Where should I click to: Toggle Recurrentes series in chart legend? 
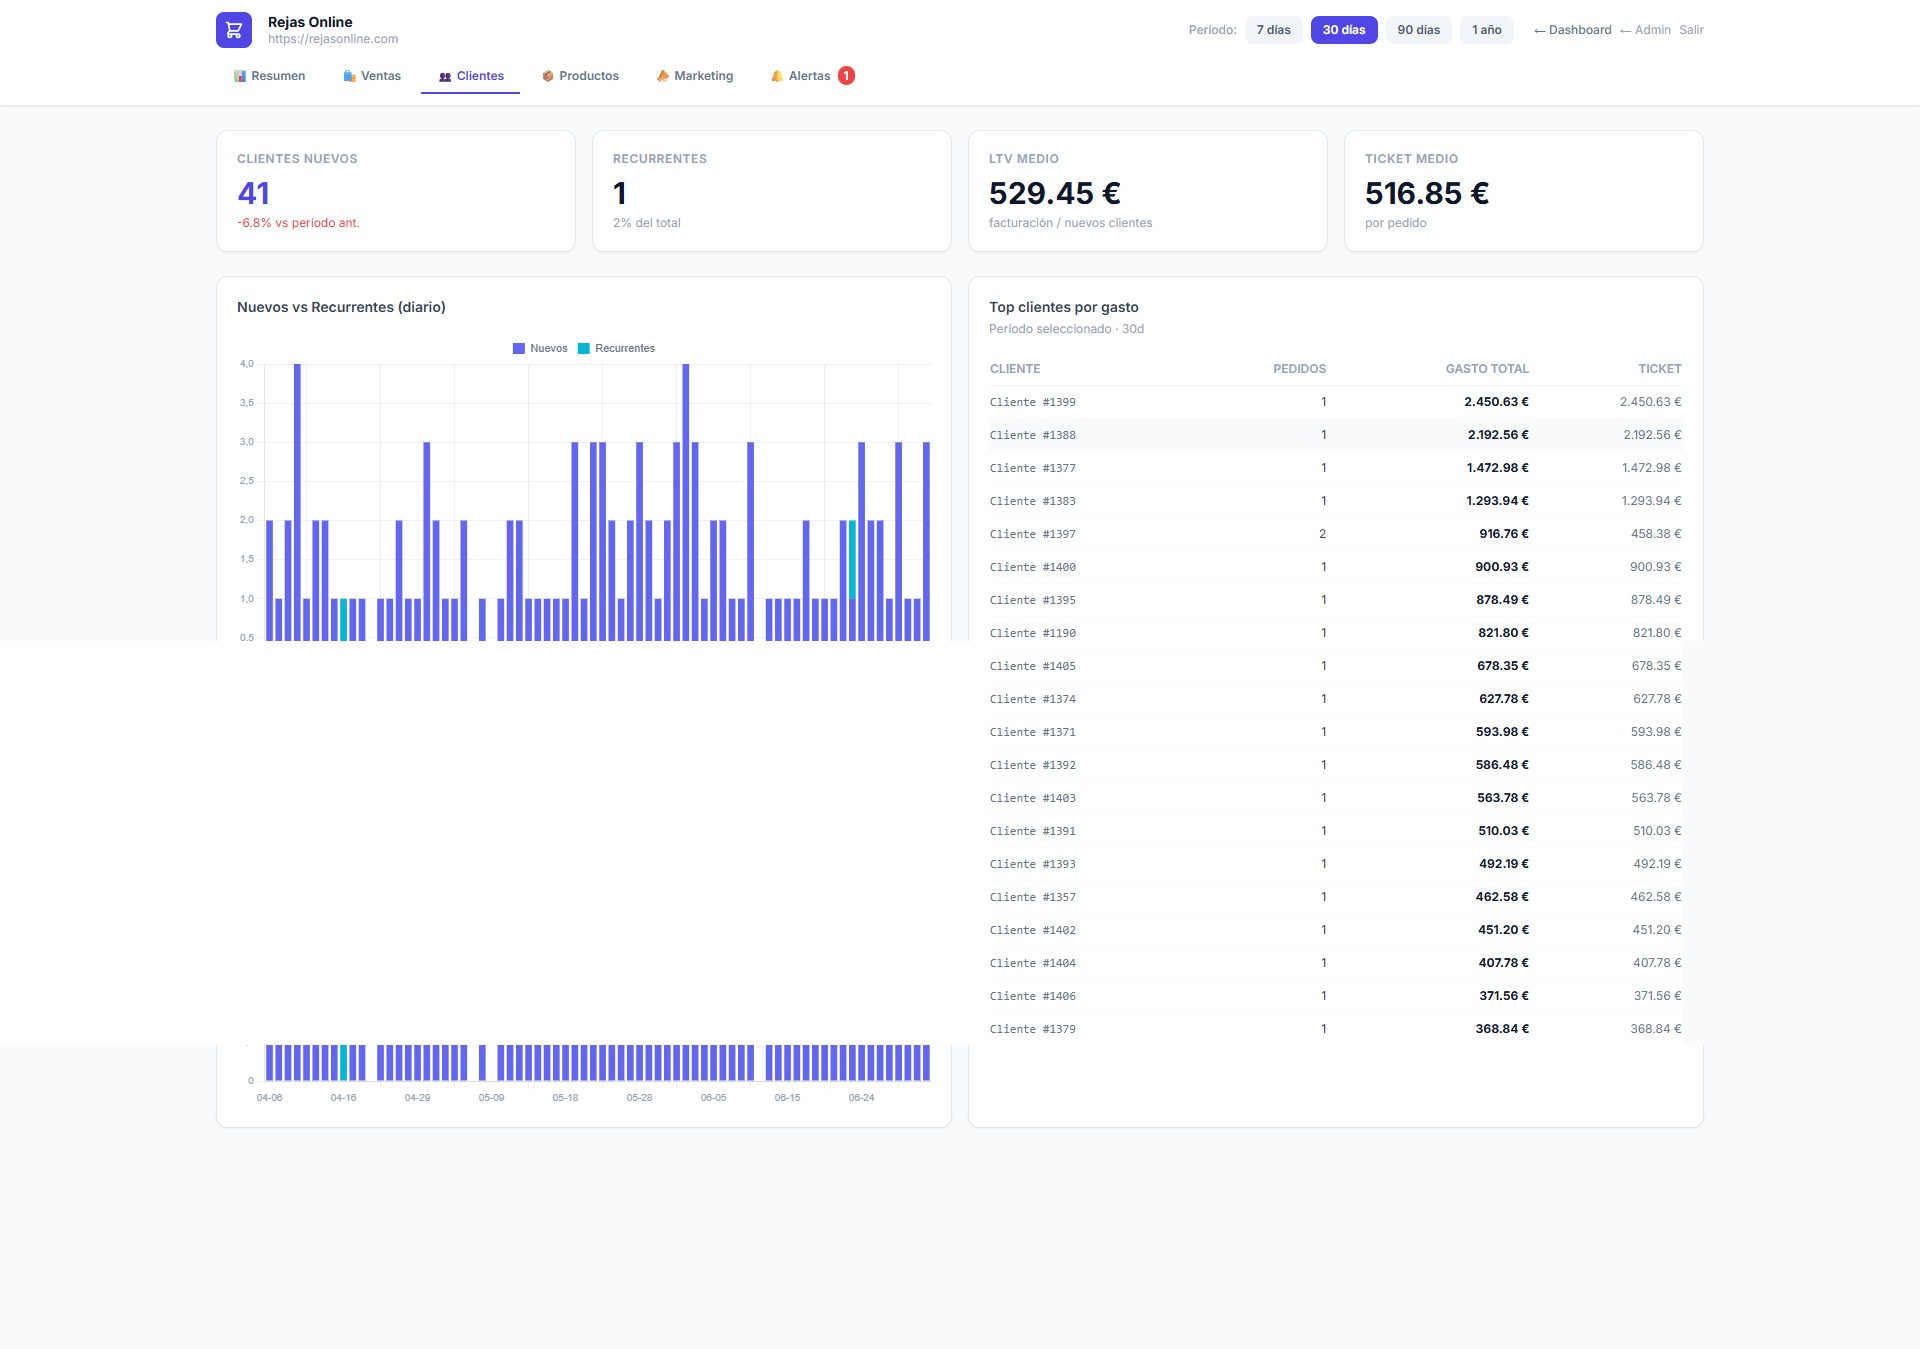click(x=616, y=348)
